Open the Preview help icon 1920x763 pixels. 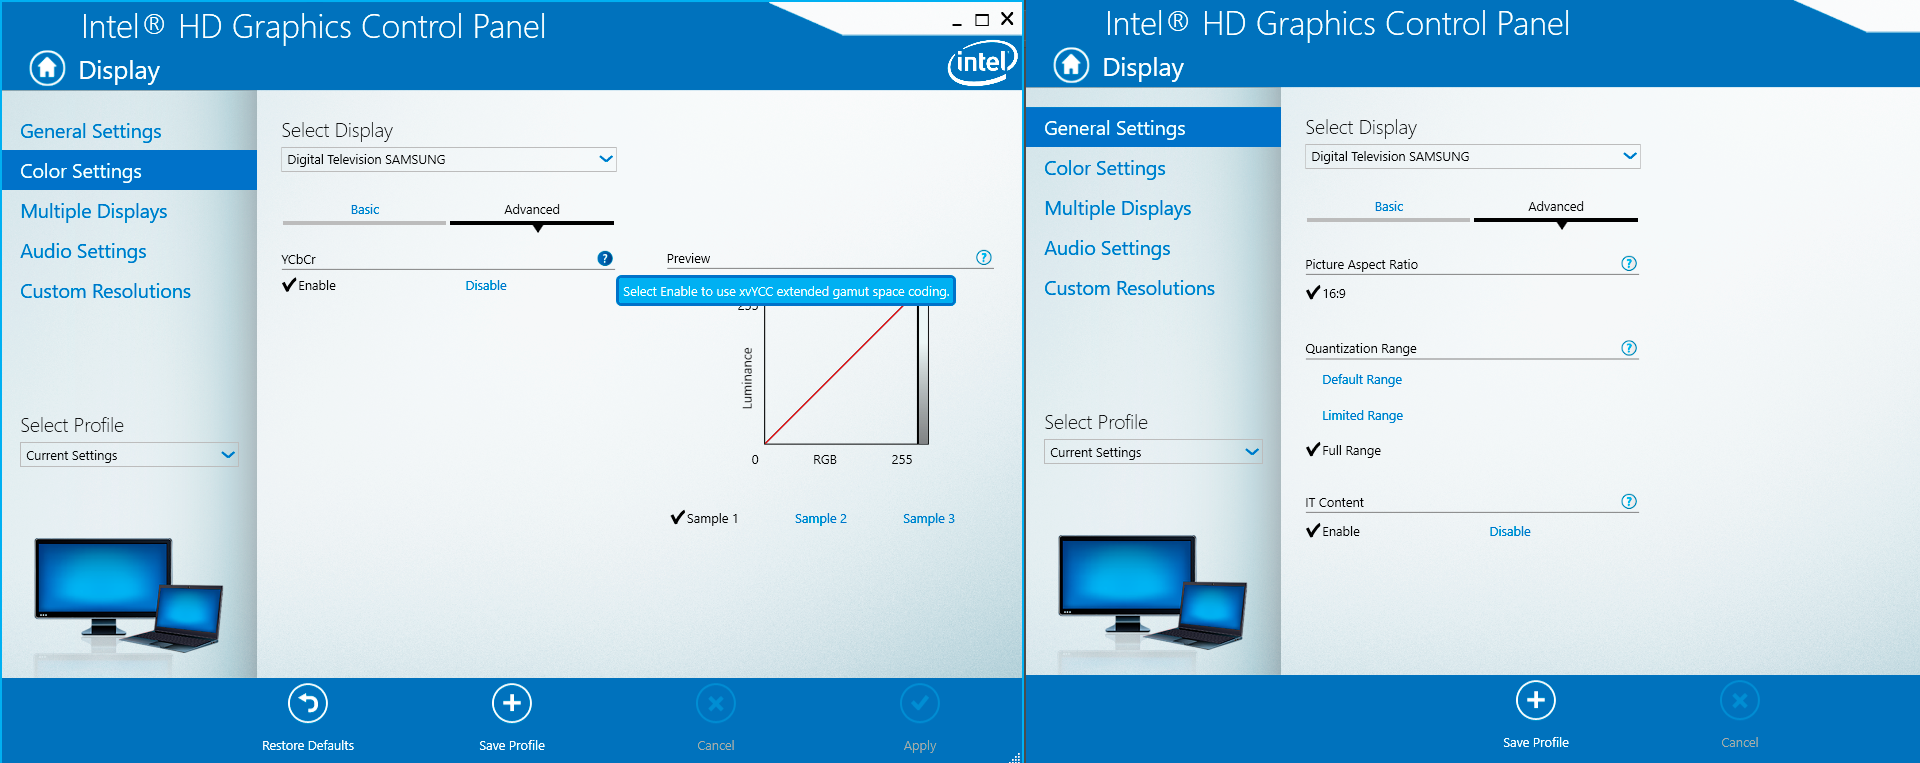(984, 258)
